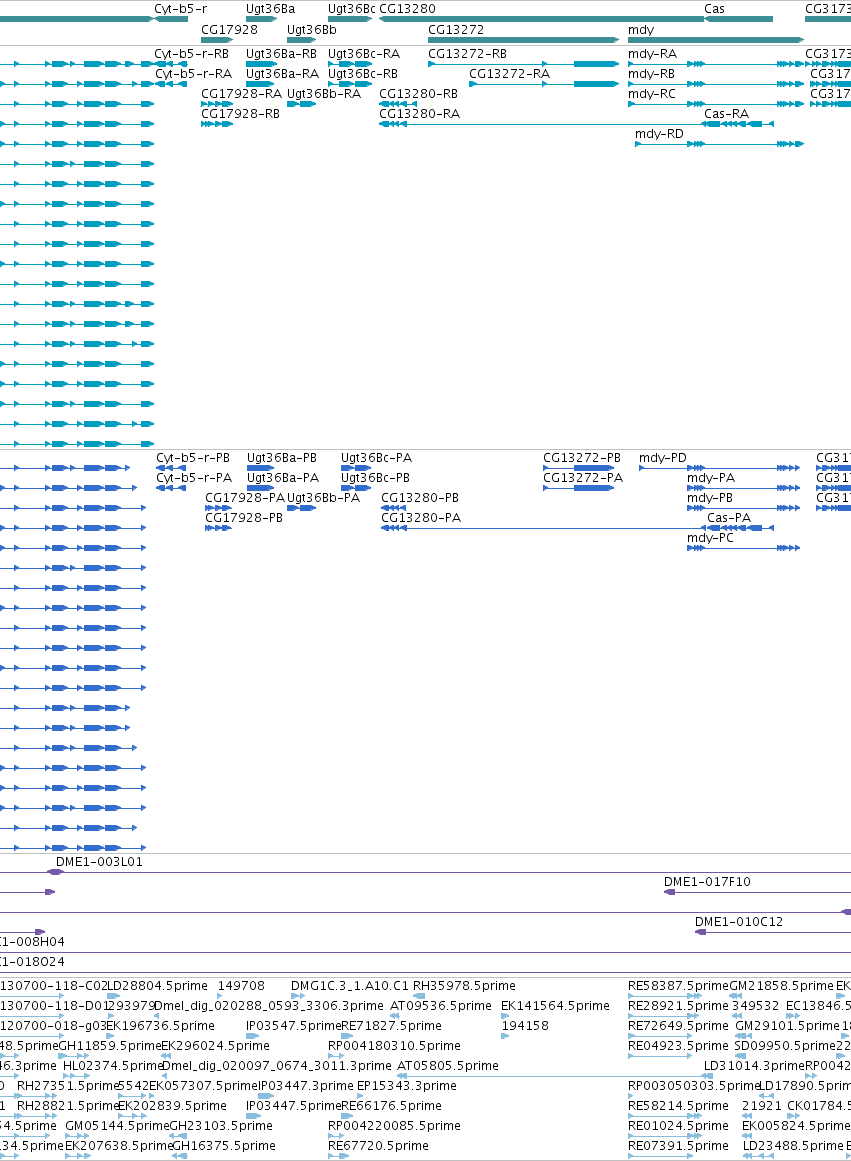This screenshot has height=1161, width=851.
Task: Select transcript Ugt36Ba-RB
Action: pyautogui.click(x=281, y=54)
